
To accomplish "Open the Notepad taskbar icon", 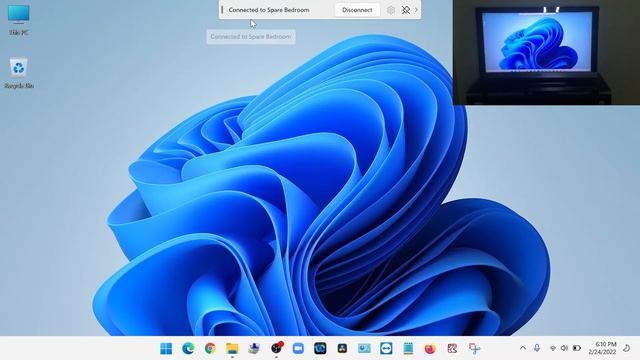I will point(408,349).
